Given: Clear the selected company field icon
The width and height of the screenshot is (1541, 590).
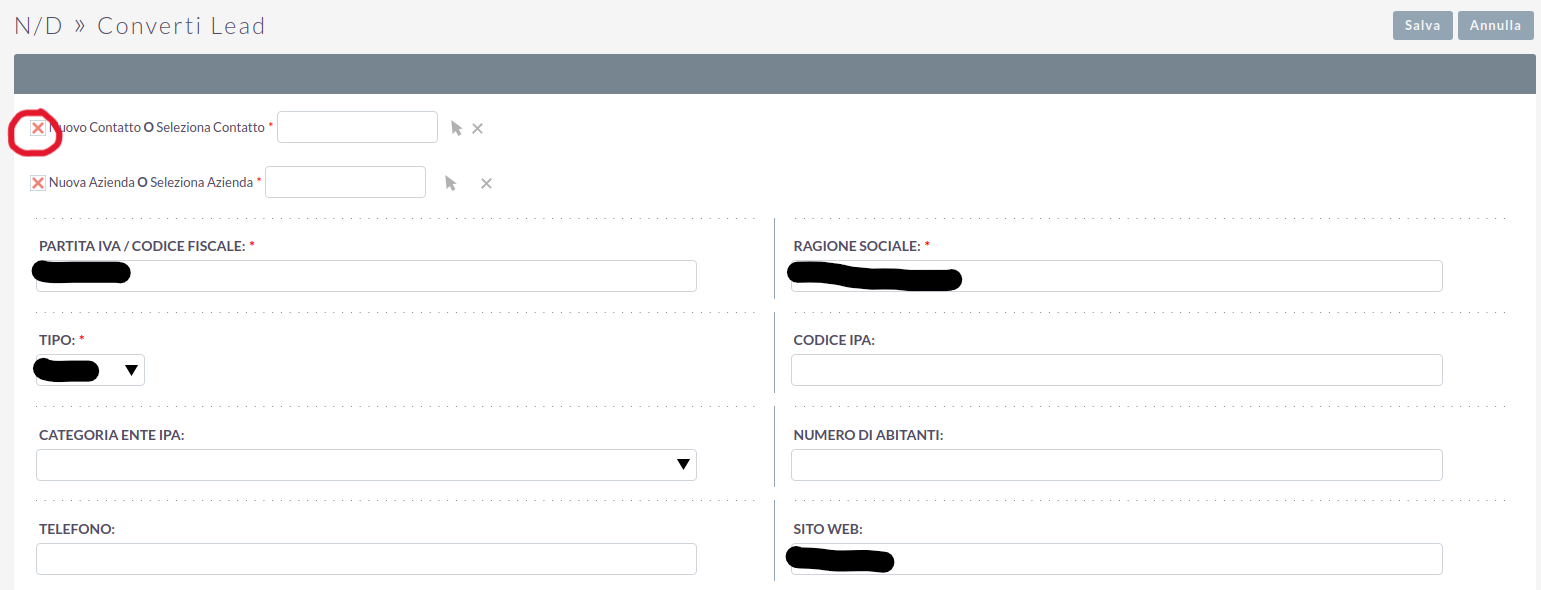Looking at the screenshot, I should pos(486,183).
